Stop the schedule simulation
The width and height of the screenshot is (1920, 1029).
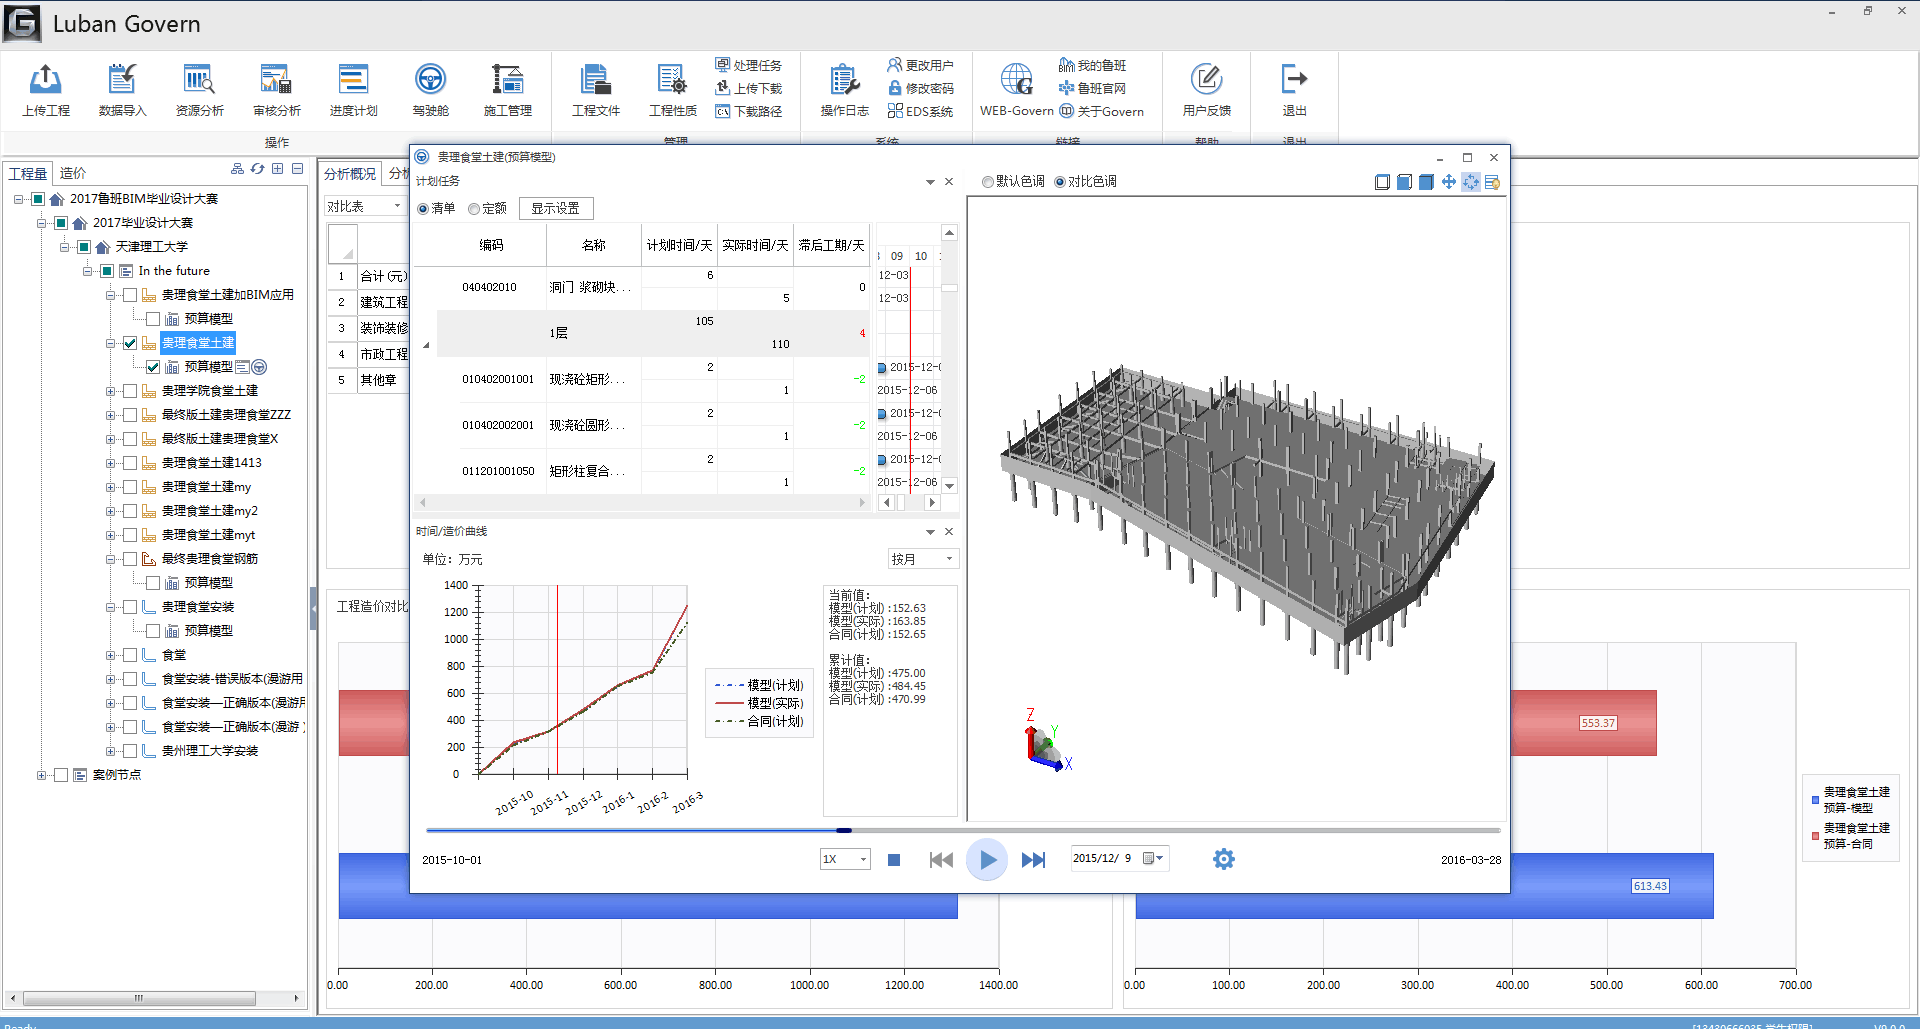[894, 859]
